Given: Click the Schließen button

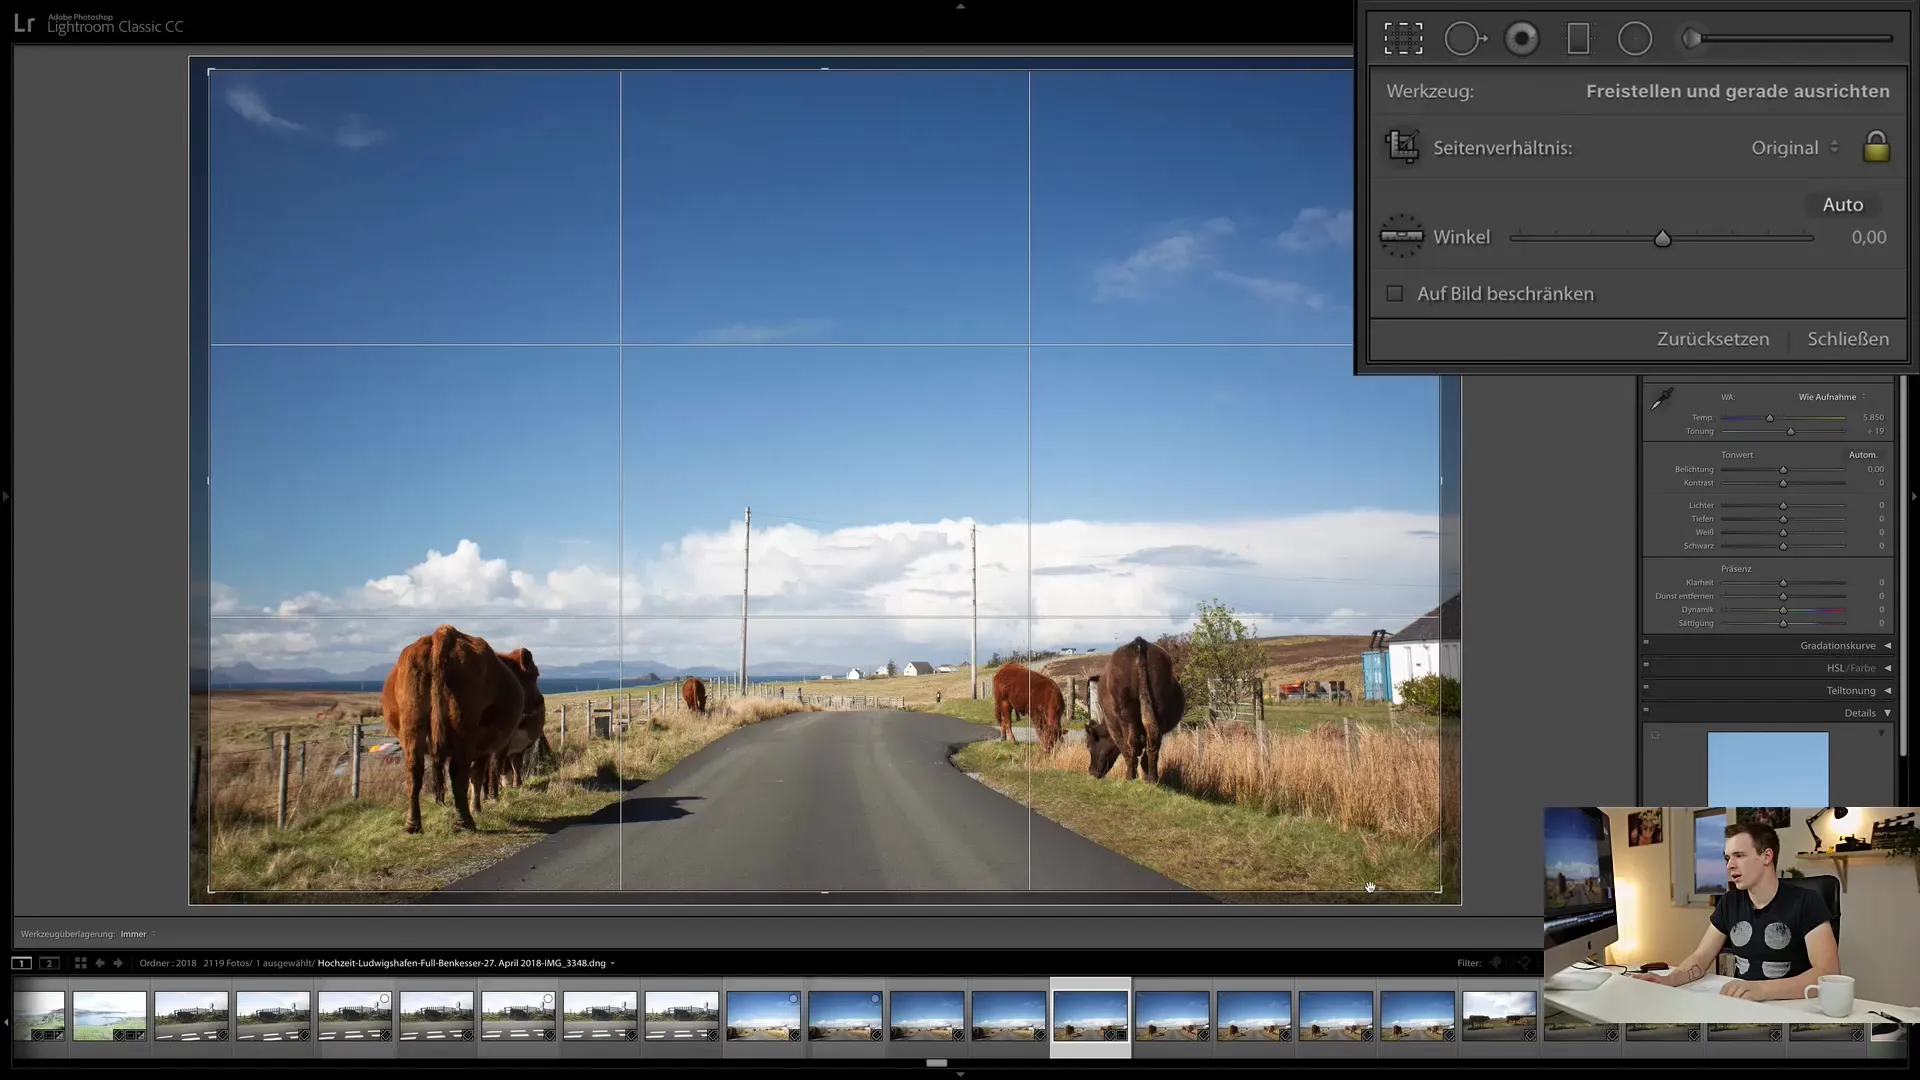Looking at the screenshot, I should click(1848, 339).
